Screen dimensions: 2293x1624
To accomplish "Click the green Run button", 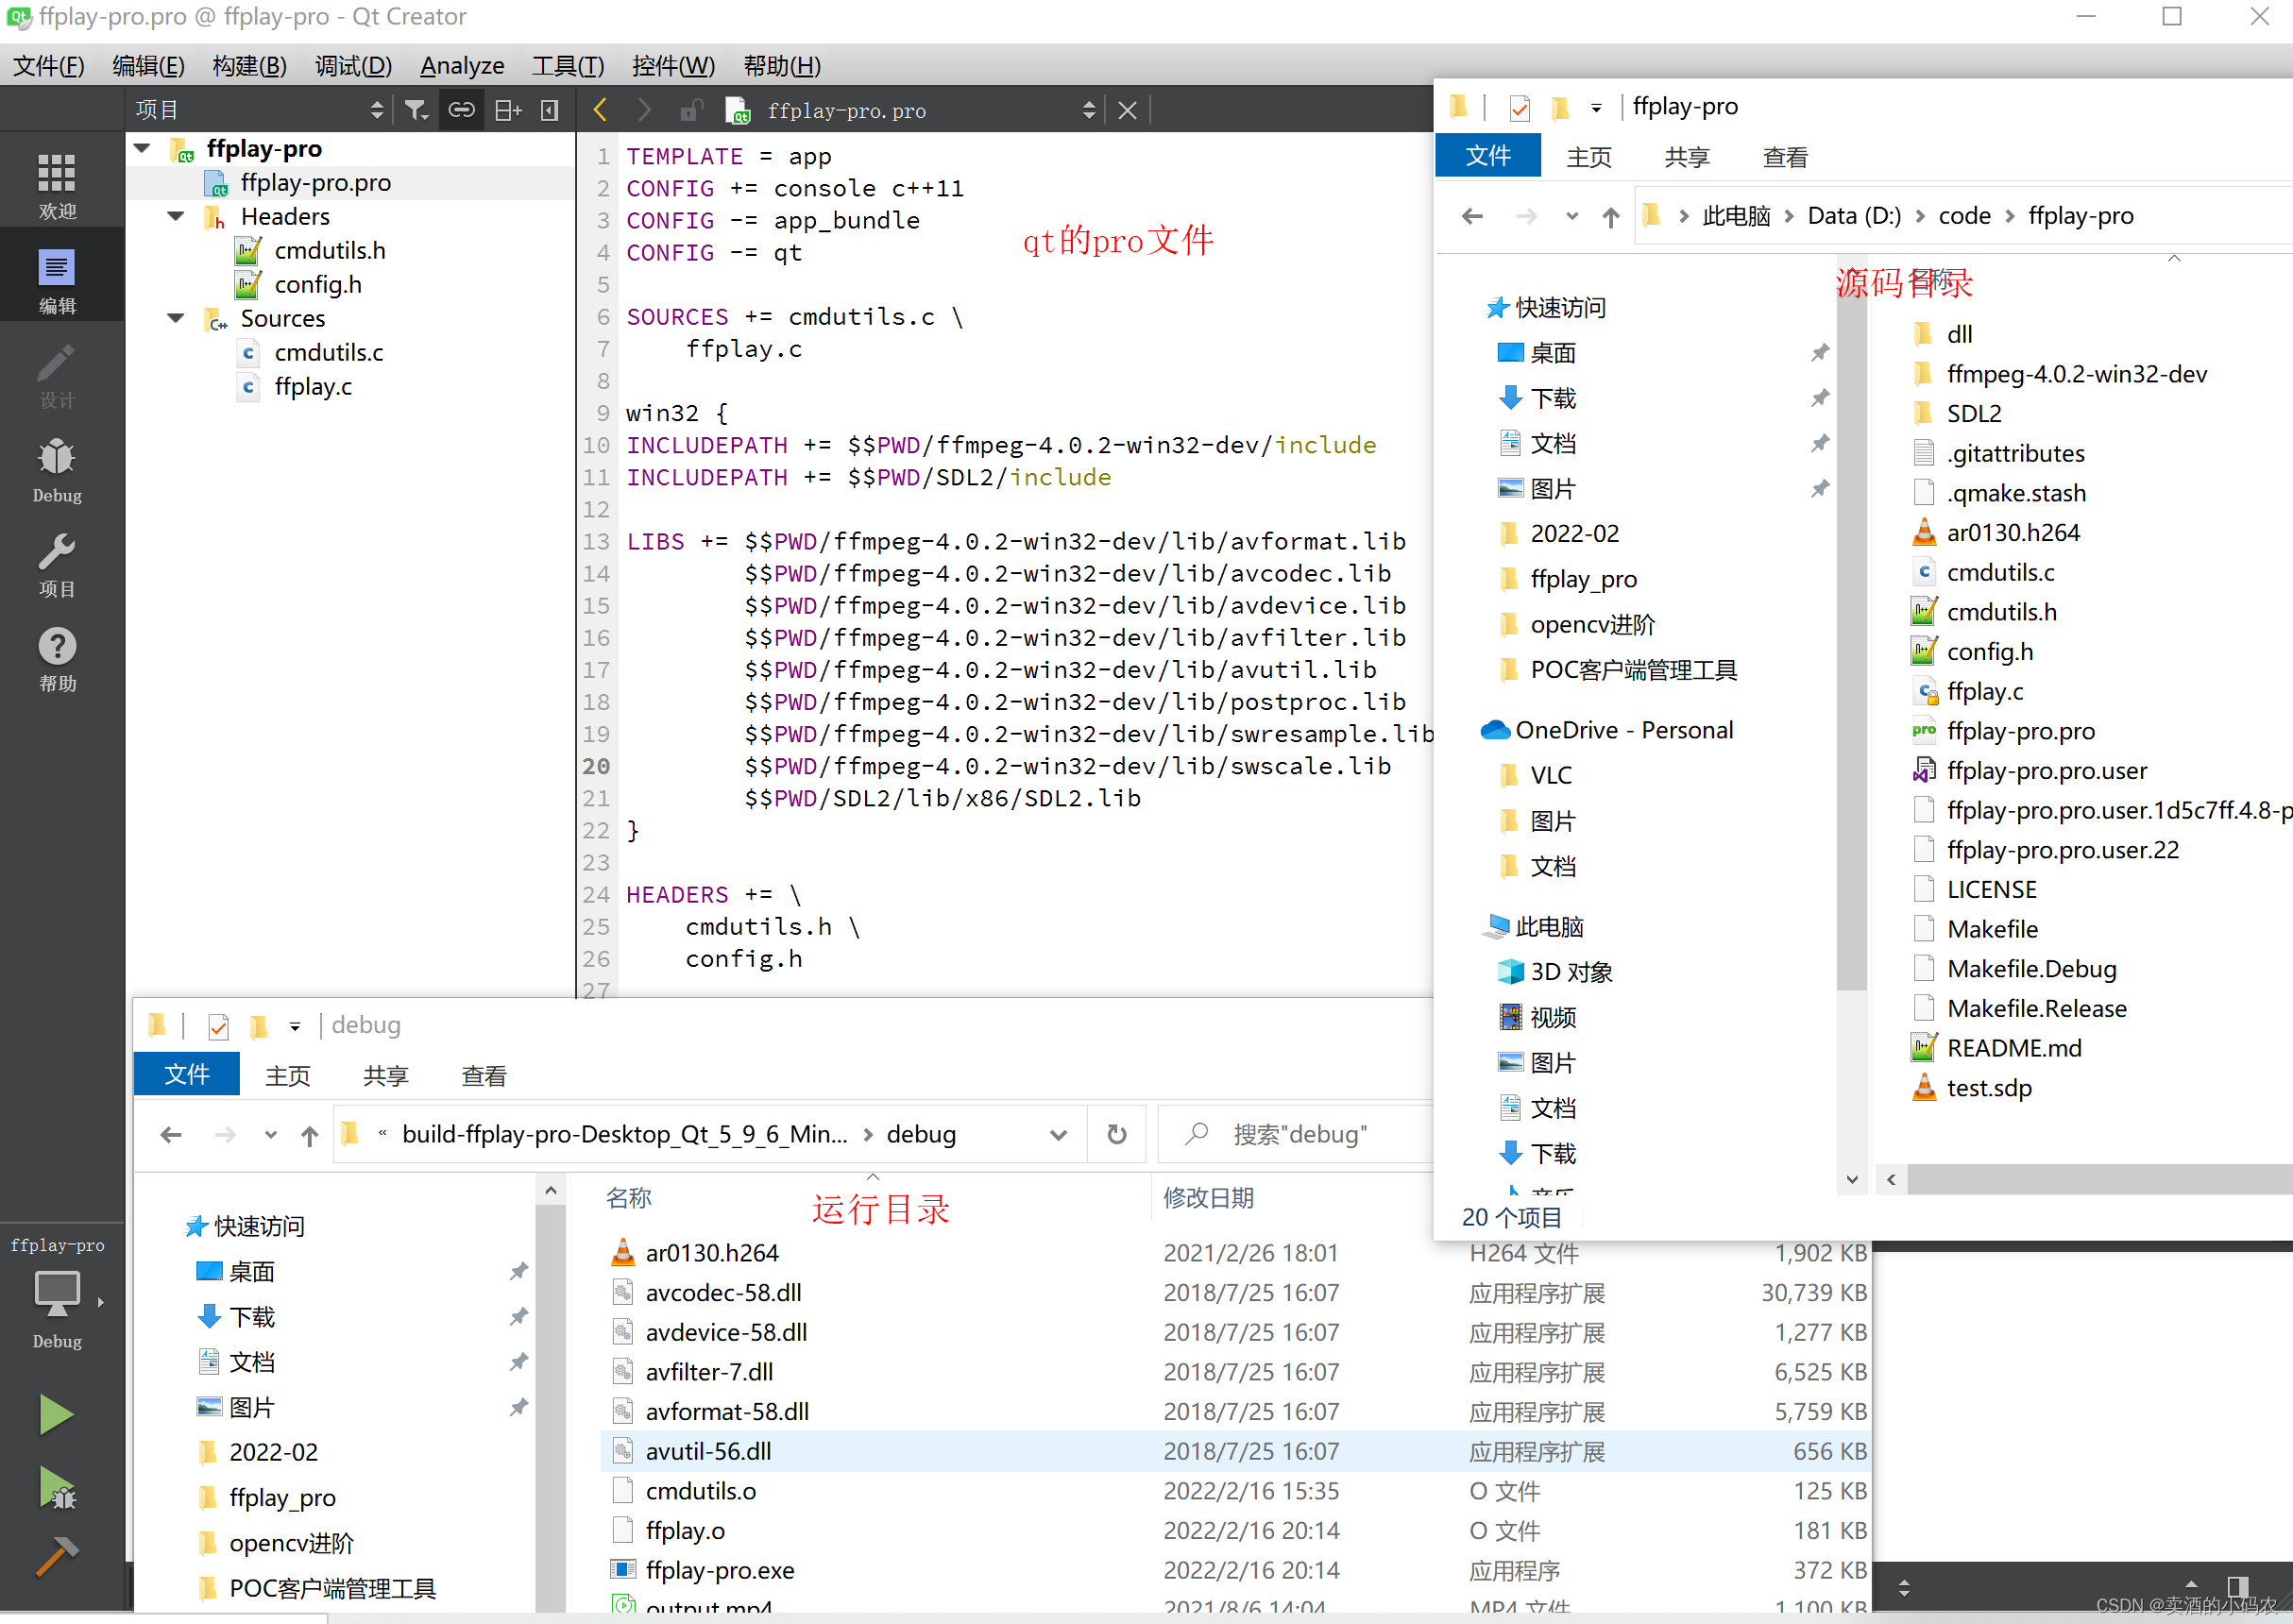I will [x=56, y=1415].
